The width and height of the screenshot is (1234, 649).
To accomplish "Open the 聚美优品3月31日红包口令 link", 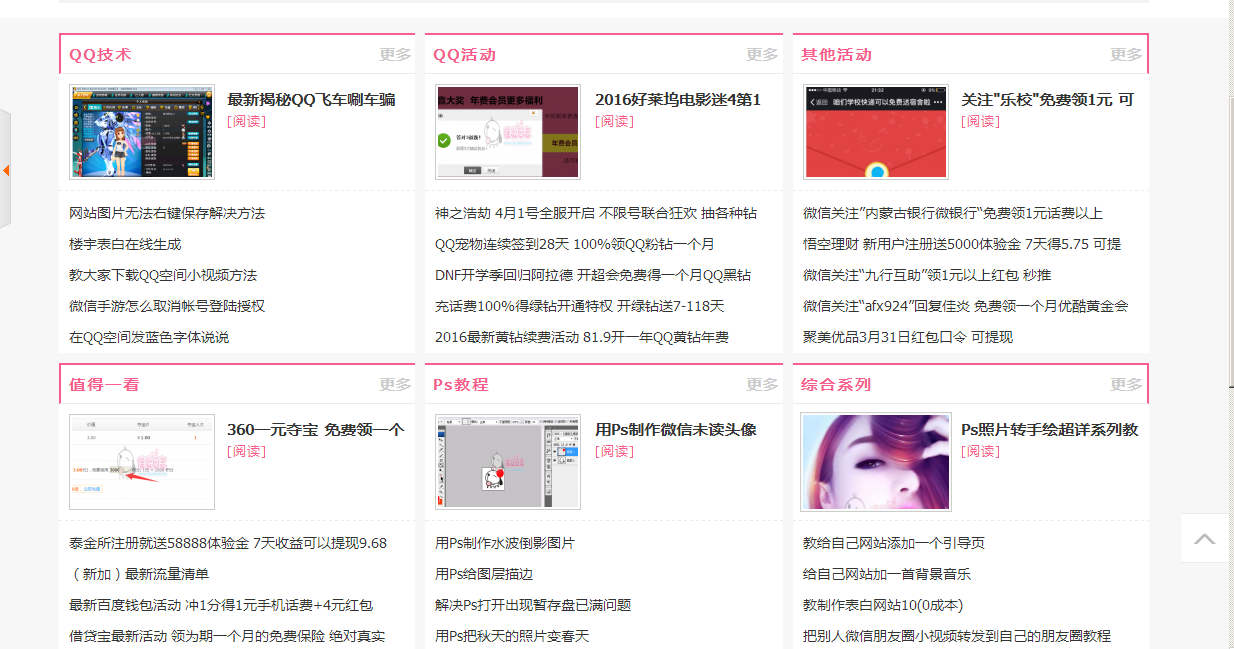I will point(908,337).
